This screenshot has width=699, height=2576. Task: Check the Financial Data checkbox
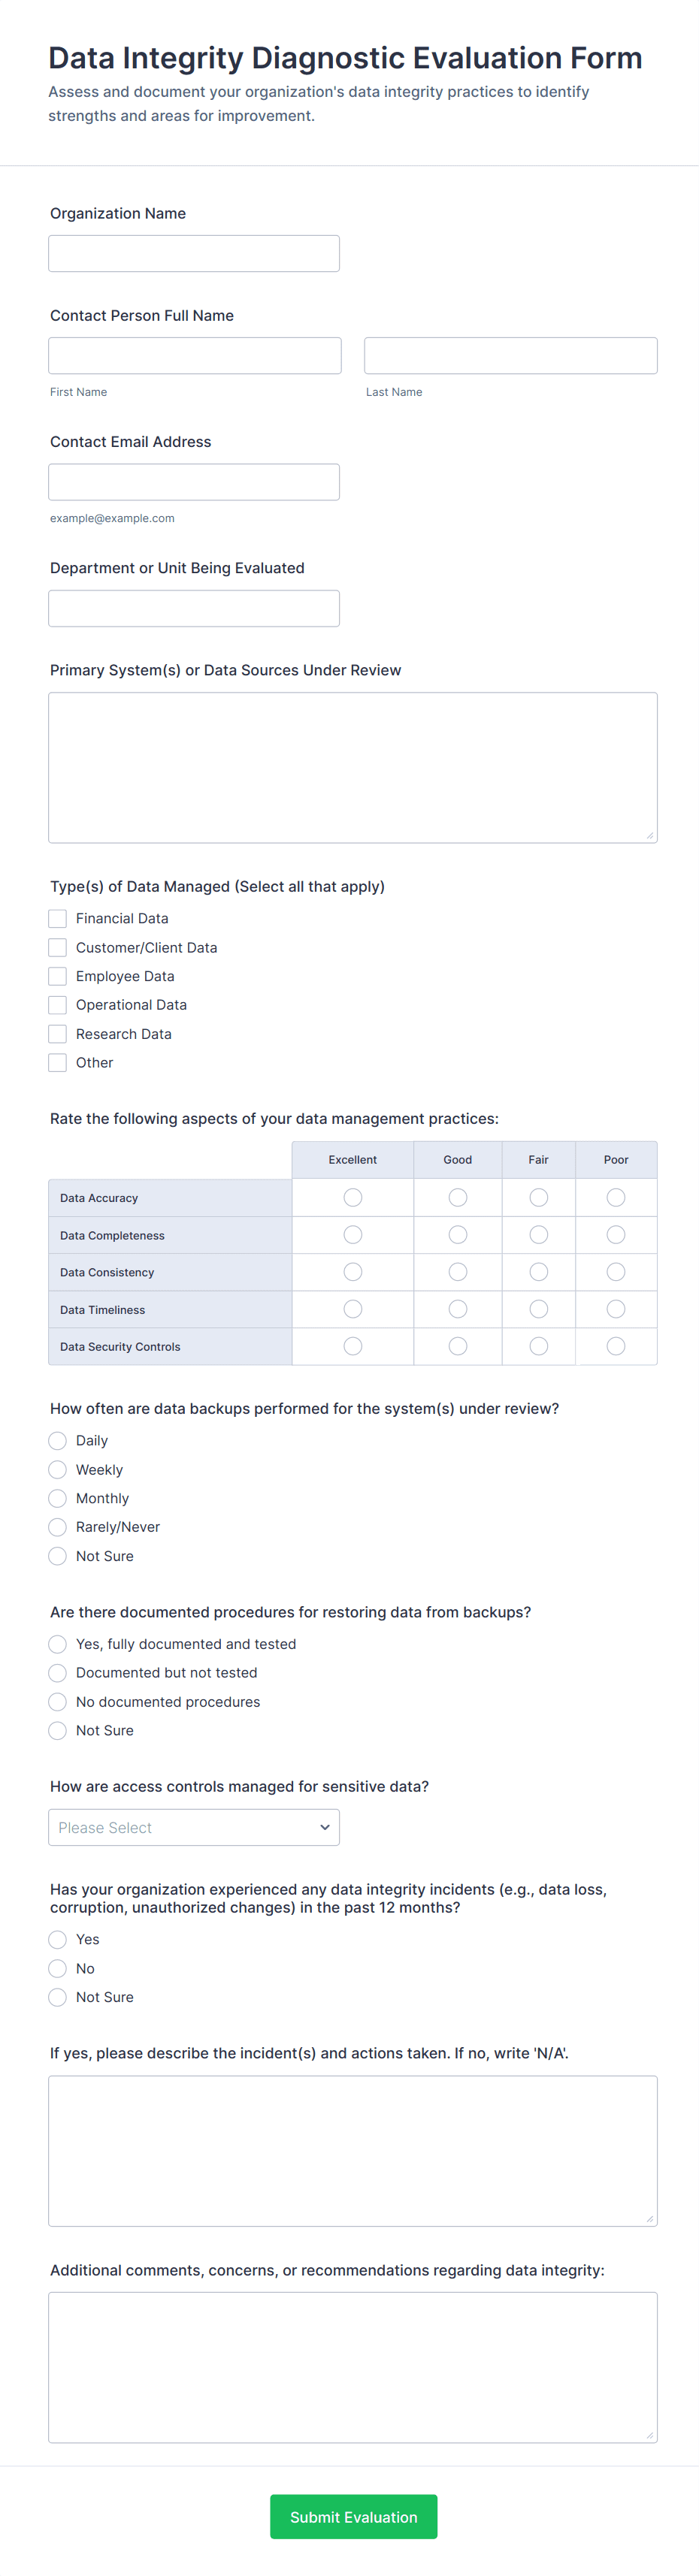(58, 918)
